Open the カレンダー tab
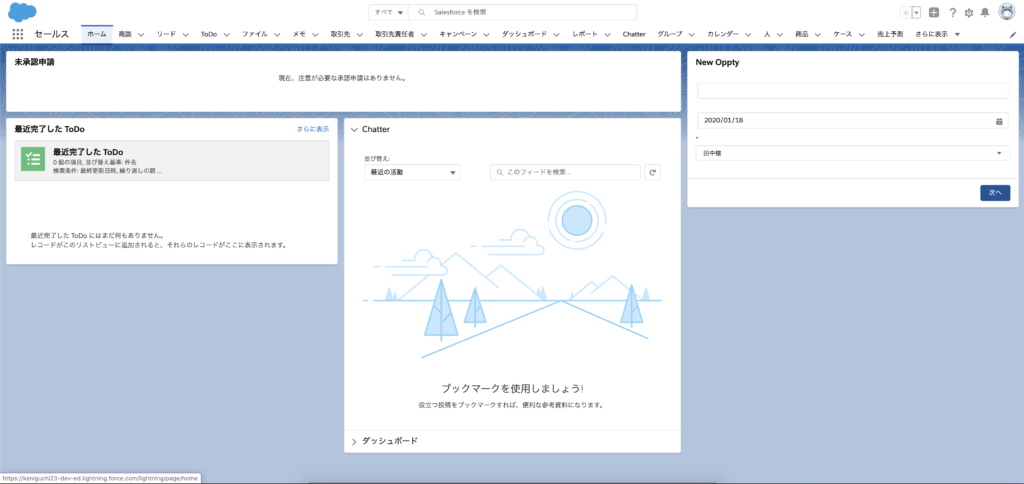This screenshot has width=1024, height=484. (x=723, y=34)
